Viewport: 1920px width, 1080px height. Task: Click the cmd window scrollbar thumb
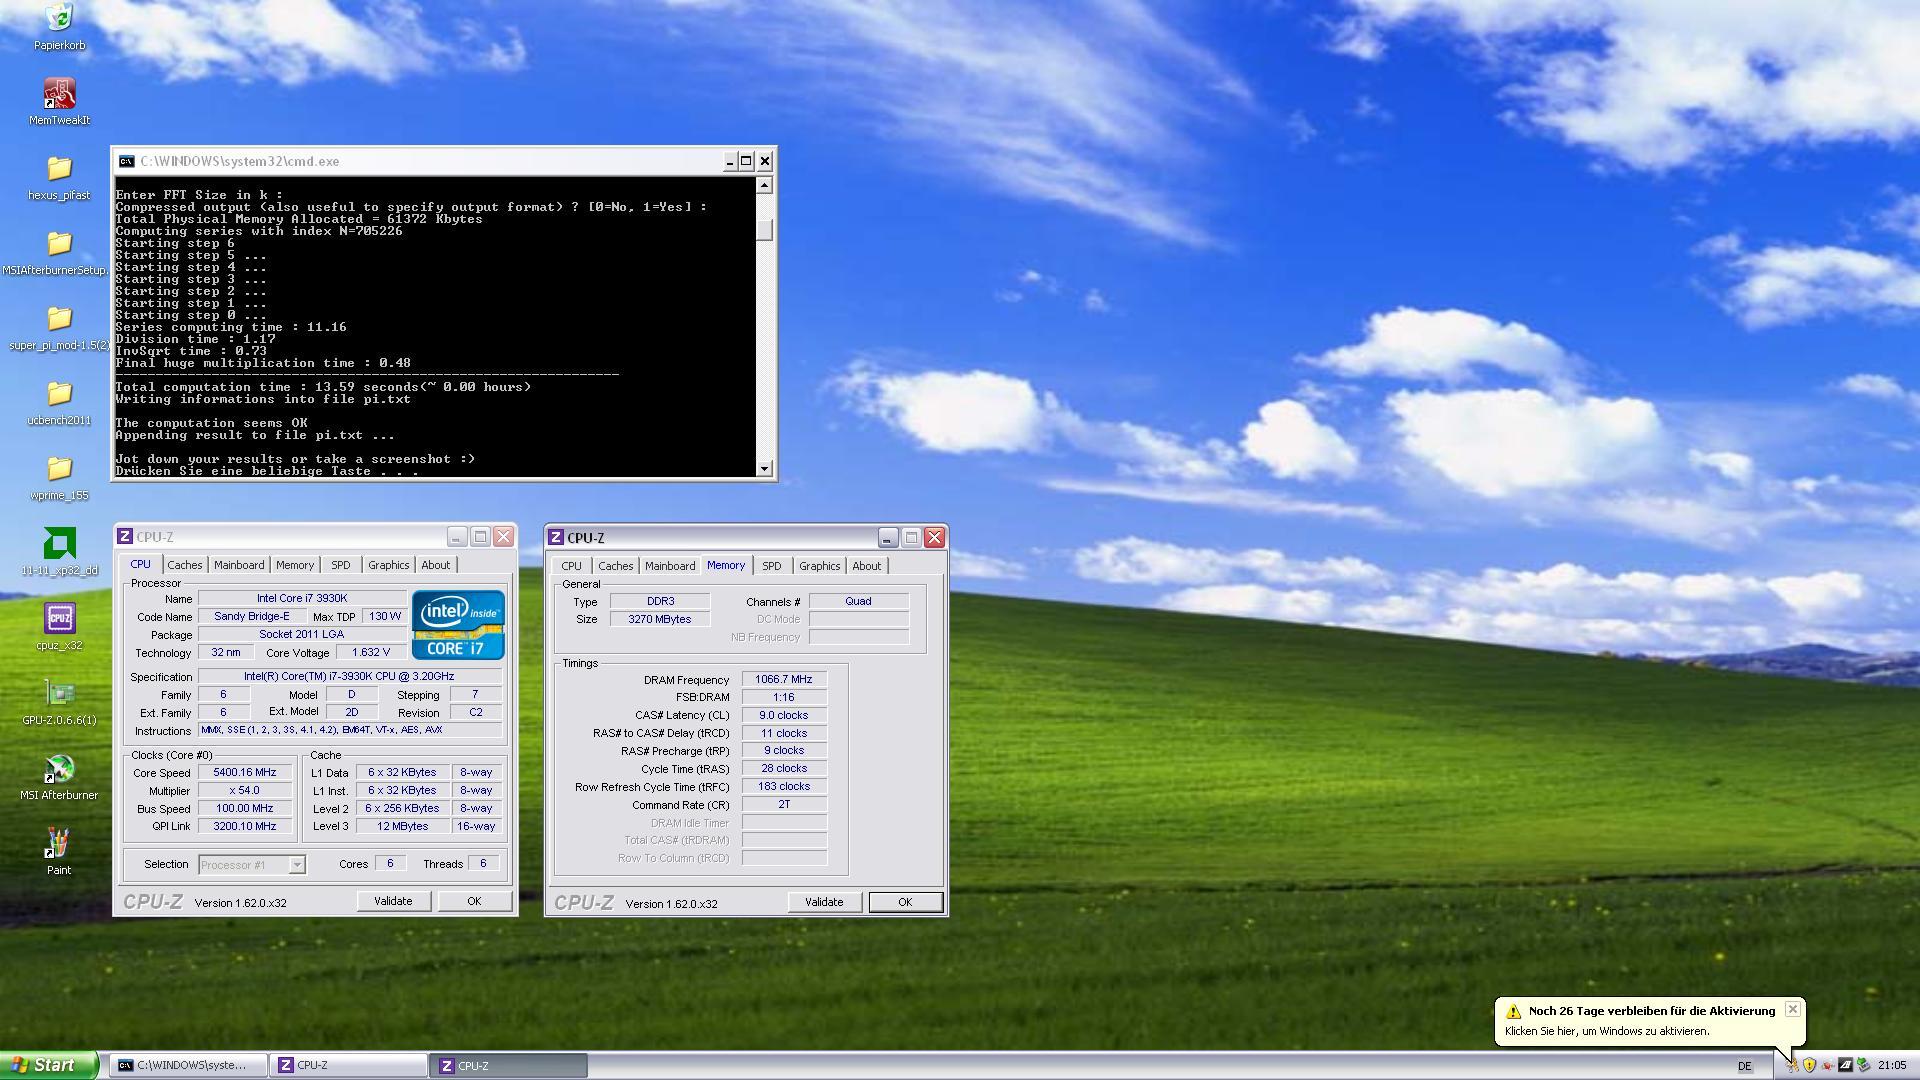[765, 230]
